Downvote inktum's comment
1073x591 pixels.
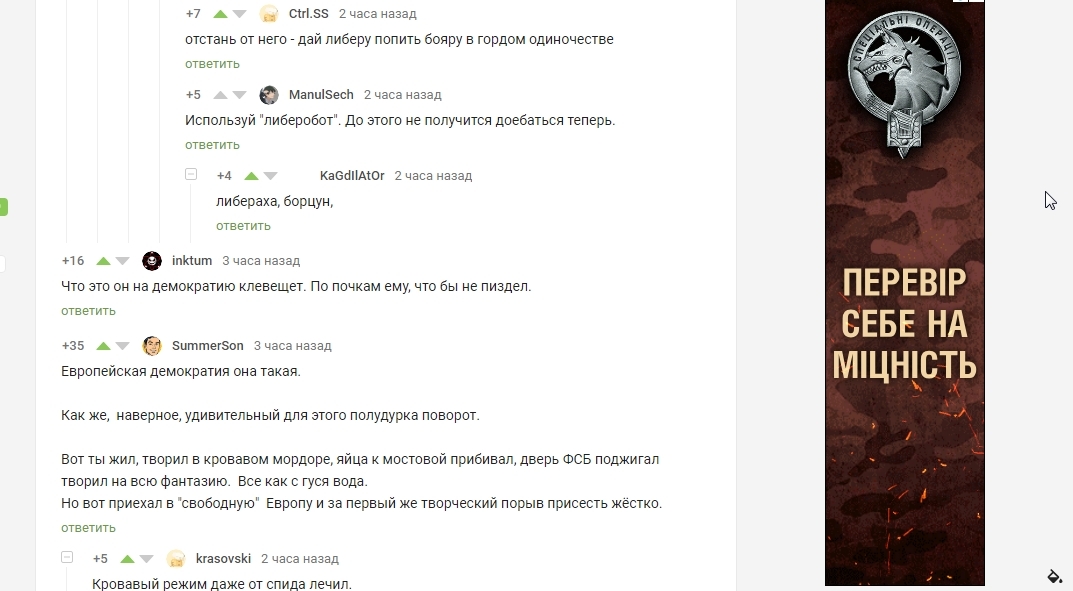pos(122,261)
